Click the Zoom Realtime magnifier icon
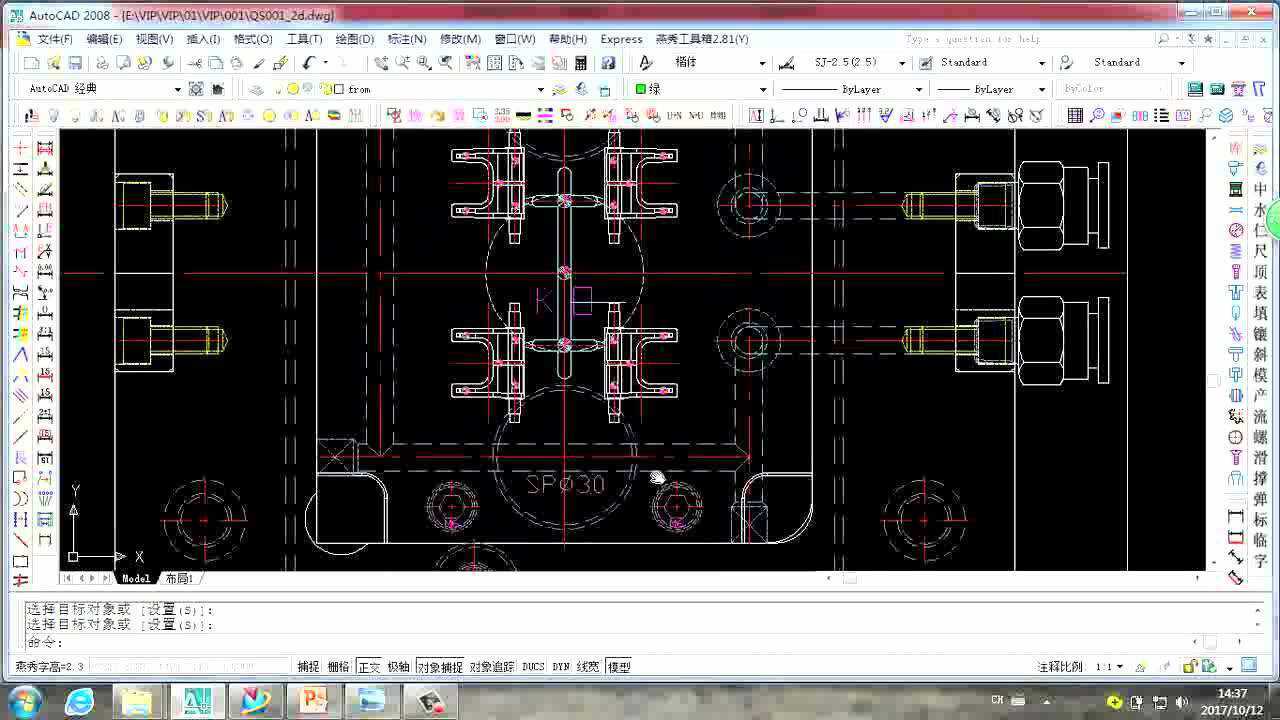 (402, 63)
